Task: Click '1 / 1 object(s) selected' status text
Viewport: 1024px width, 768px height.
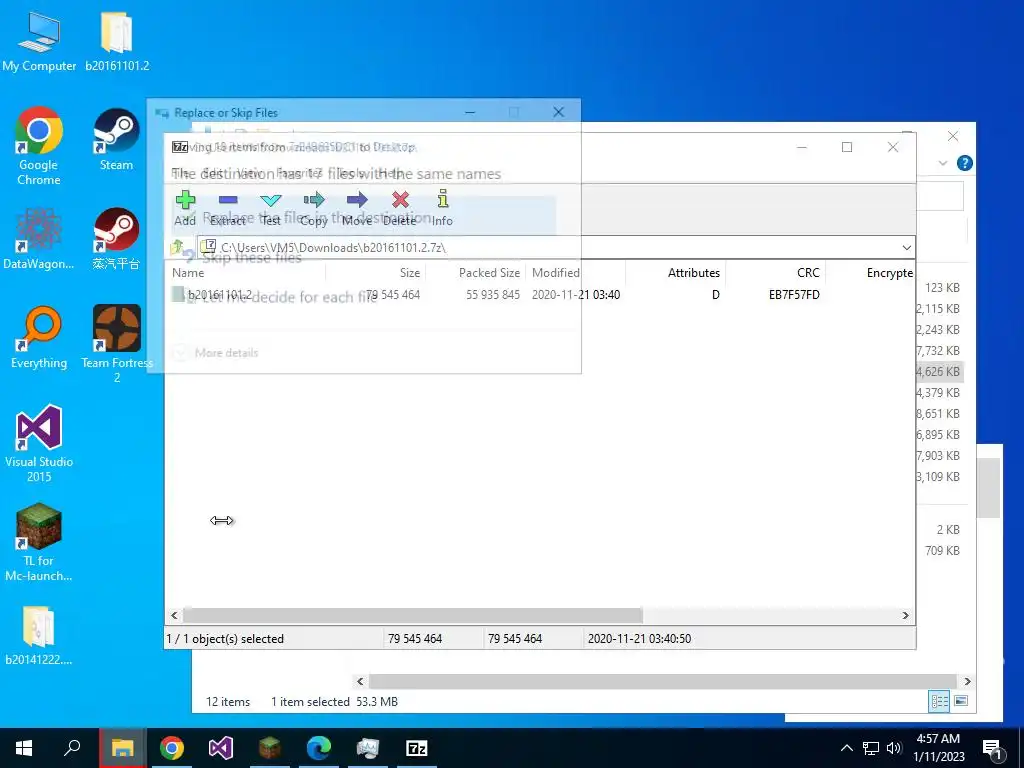Action: [225, 639]
